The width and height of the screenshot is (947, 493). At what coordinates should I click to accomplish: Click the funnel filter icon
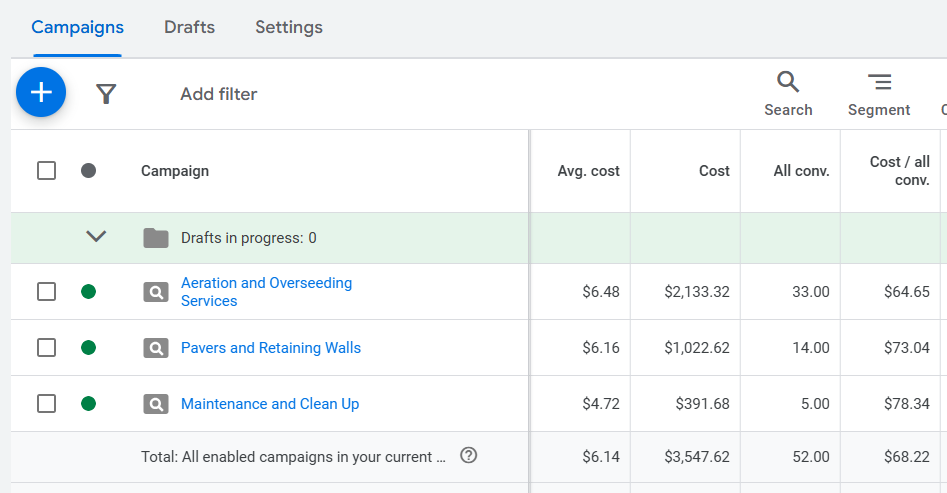[106, 94]
